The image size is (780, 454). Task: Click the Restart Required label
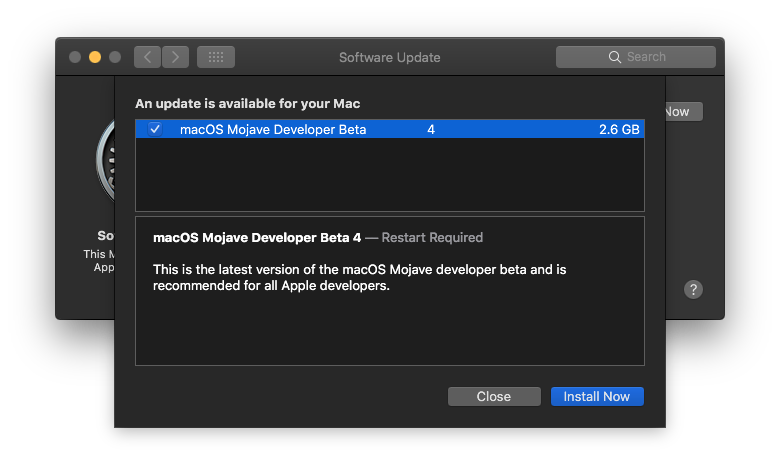click(x=432, y=237)
